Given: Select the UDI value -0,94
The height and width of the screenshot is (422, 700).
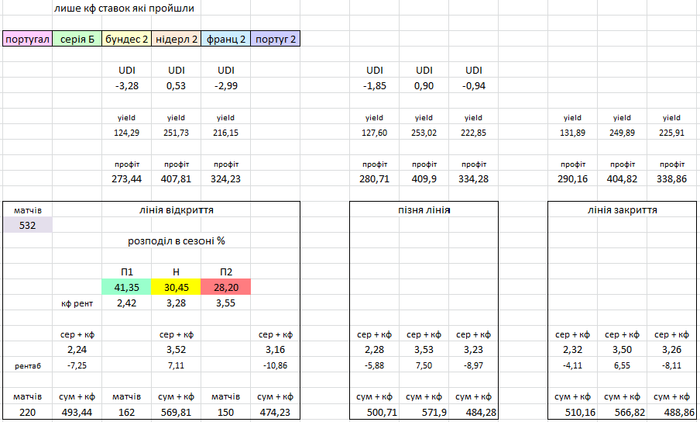Looking at the screenshot, I should tap(474, 86).
